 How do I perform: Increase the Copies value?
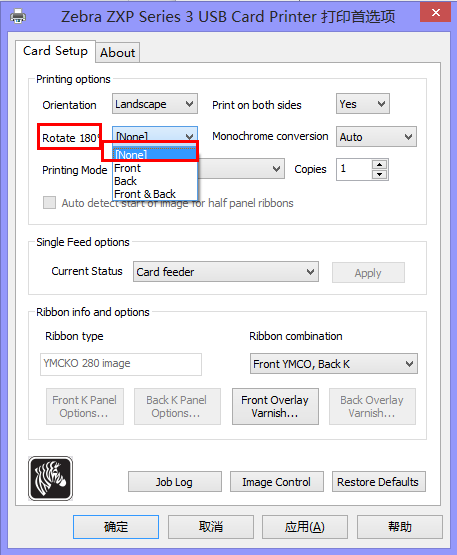click(379, 165)
